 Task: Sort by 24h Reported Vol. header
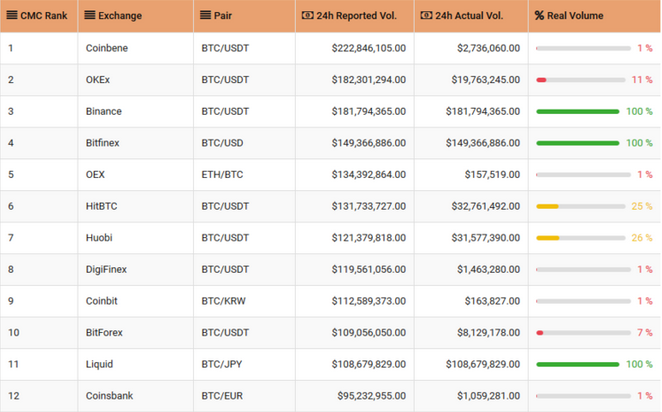pos(357,16)
